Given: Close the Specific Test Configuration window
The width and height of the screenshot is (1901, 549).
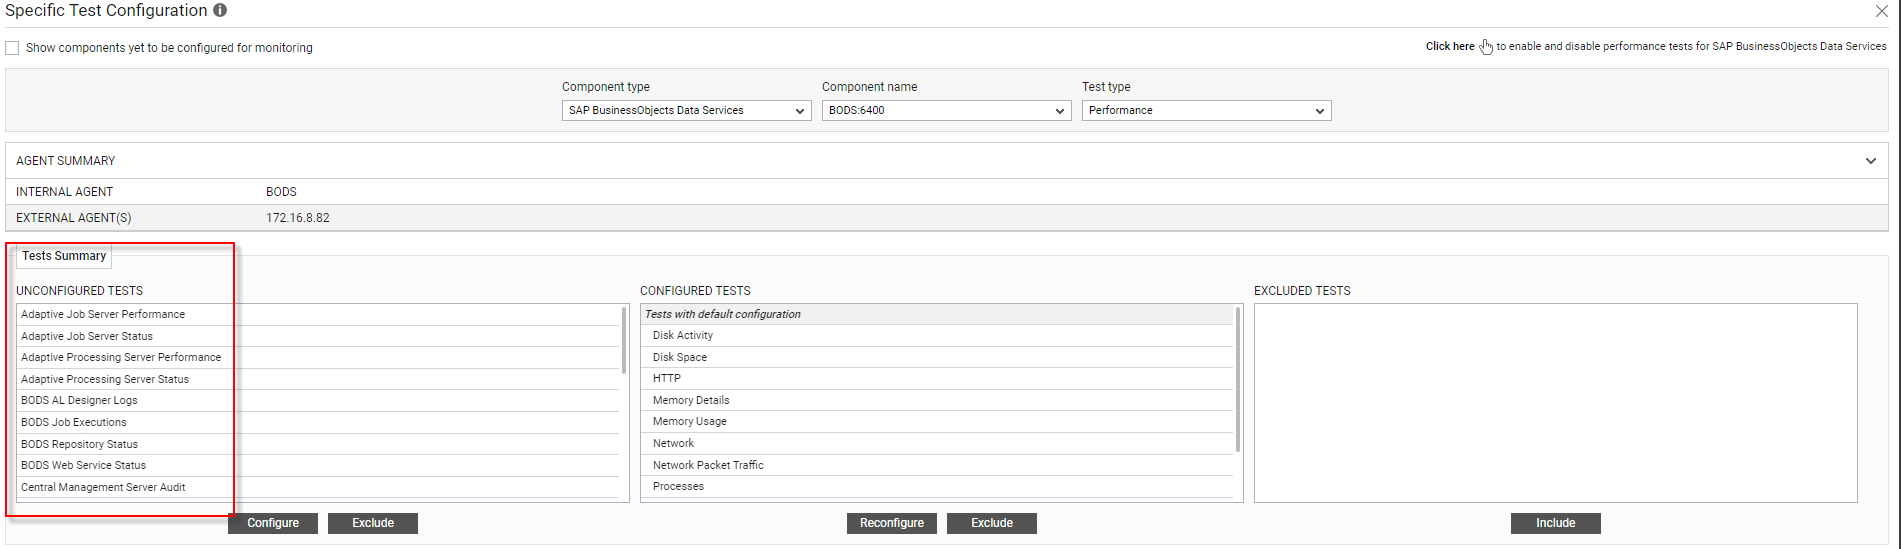Looking at the screenshot, I should click(1881, 11).
